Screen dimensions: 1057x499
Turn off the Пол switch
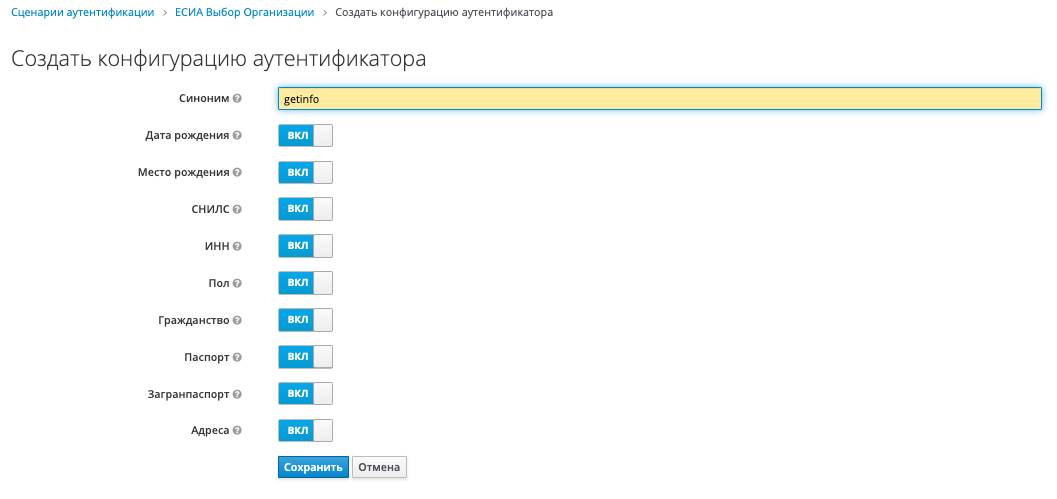[305, 283]
